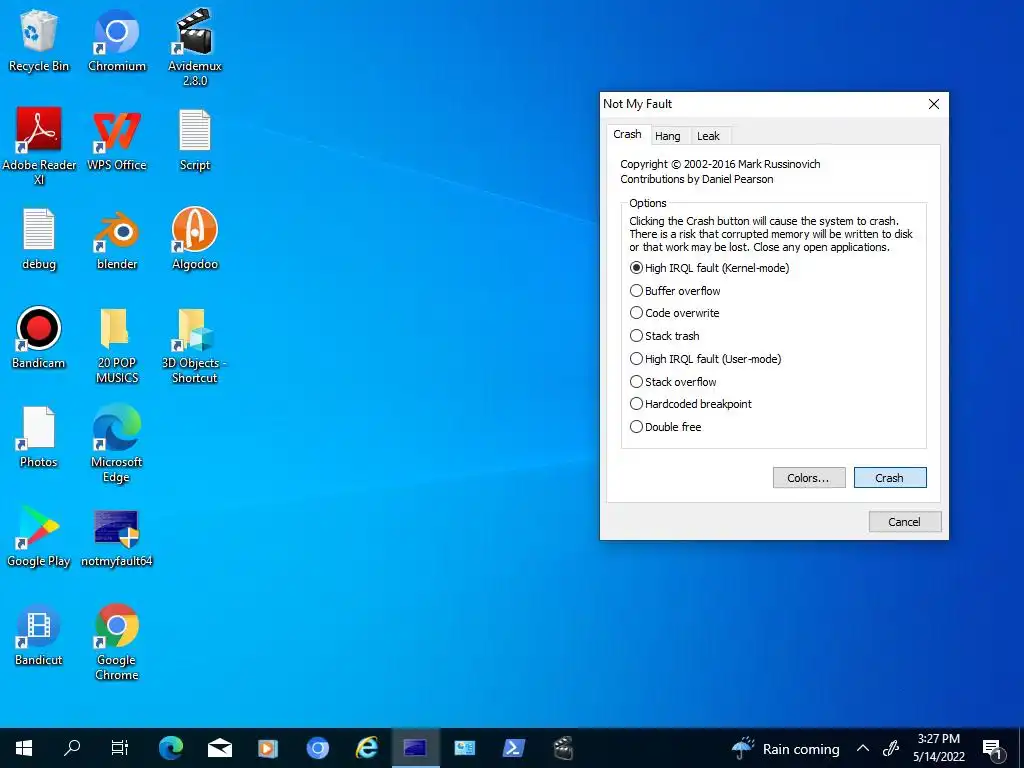Show hidden system tray icons chevron
The width and height of the screenshot is (1024, 768).
[x=863, y=748]
